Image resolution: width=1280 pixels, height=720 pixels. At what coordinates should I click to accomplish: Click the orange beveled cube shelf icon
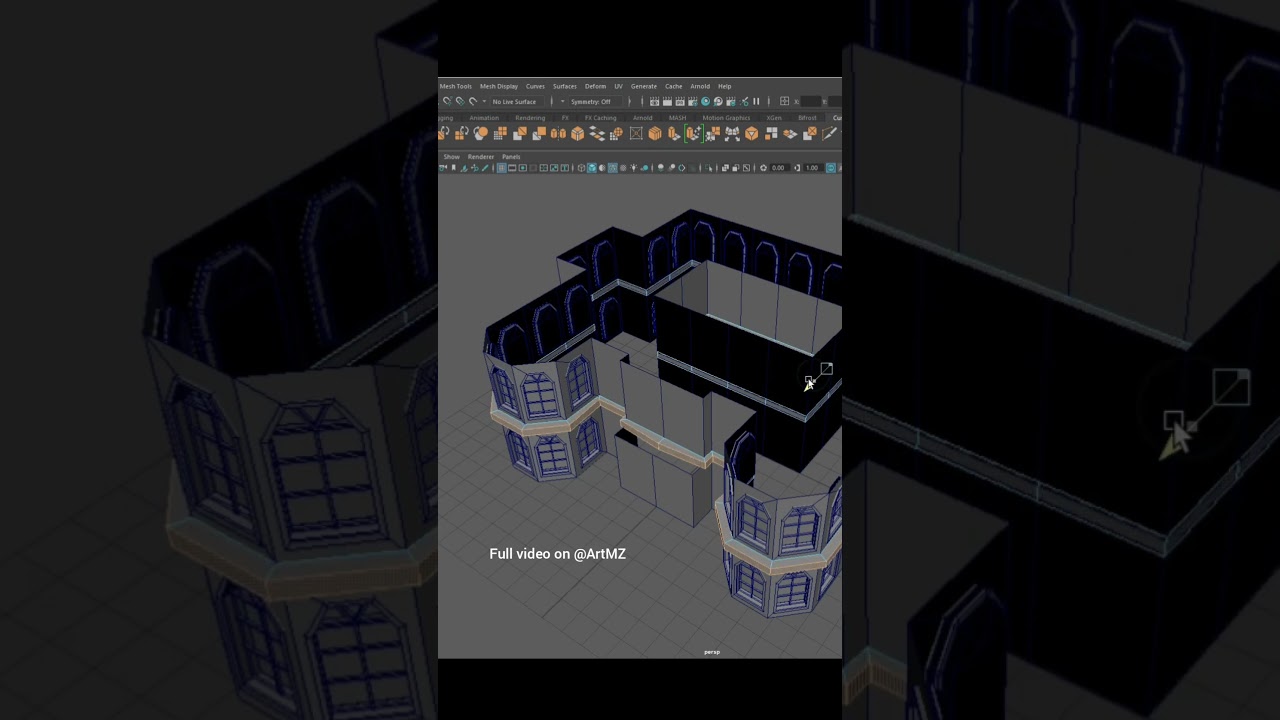click(577, 133)
